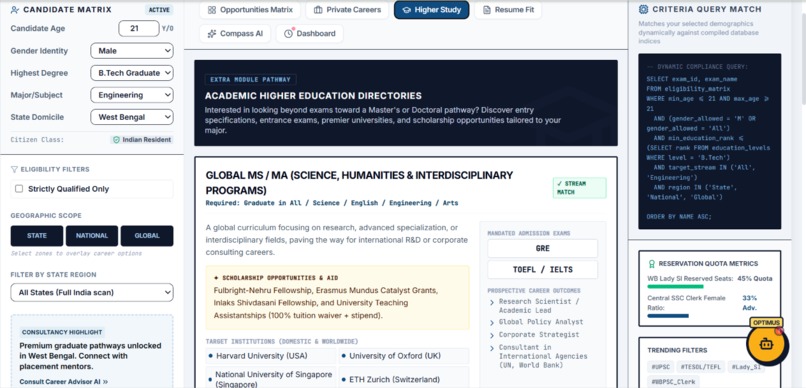Select the #TESOL/TEFL trending filter
Image resolution: width=806 pixels, height=388 pixels.
(x=700, y=367)
